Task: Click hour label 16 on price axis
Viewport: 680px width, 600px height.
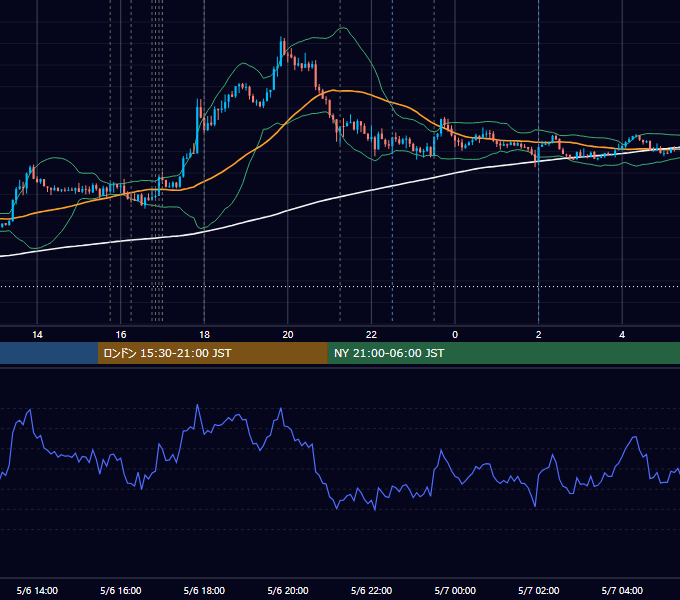Action: [121, 335]
